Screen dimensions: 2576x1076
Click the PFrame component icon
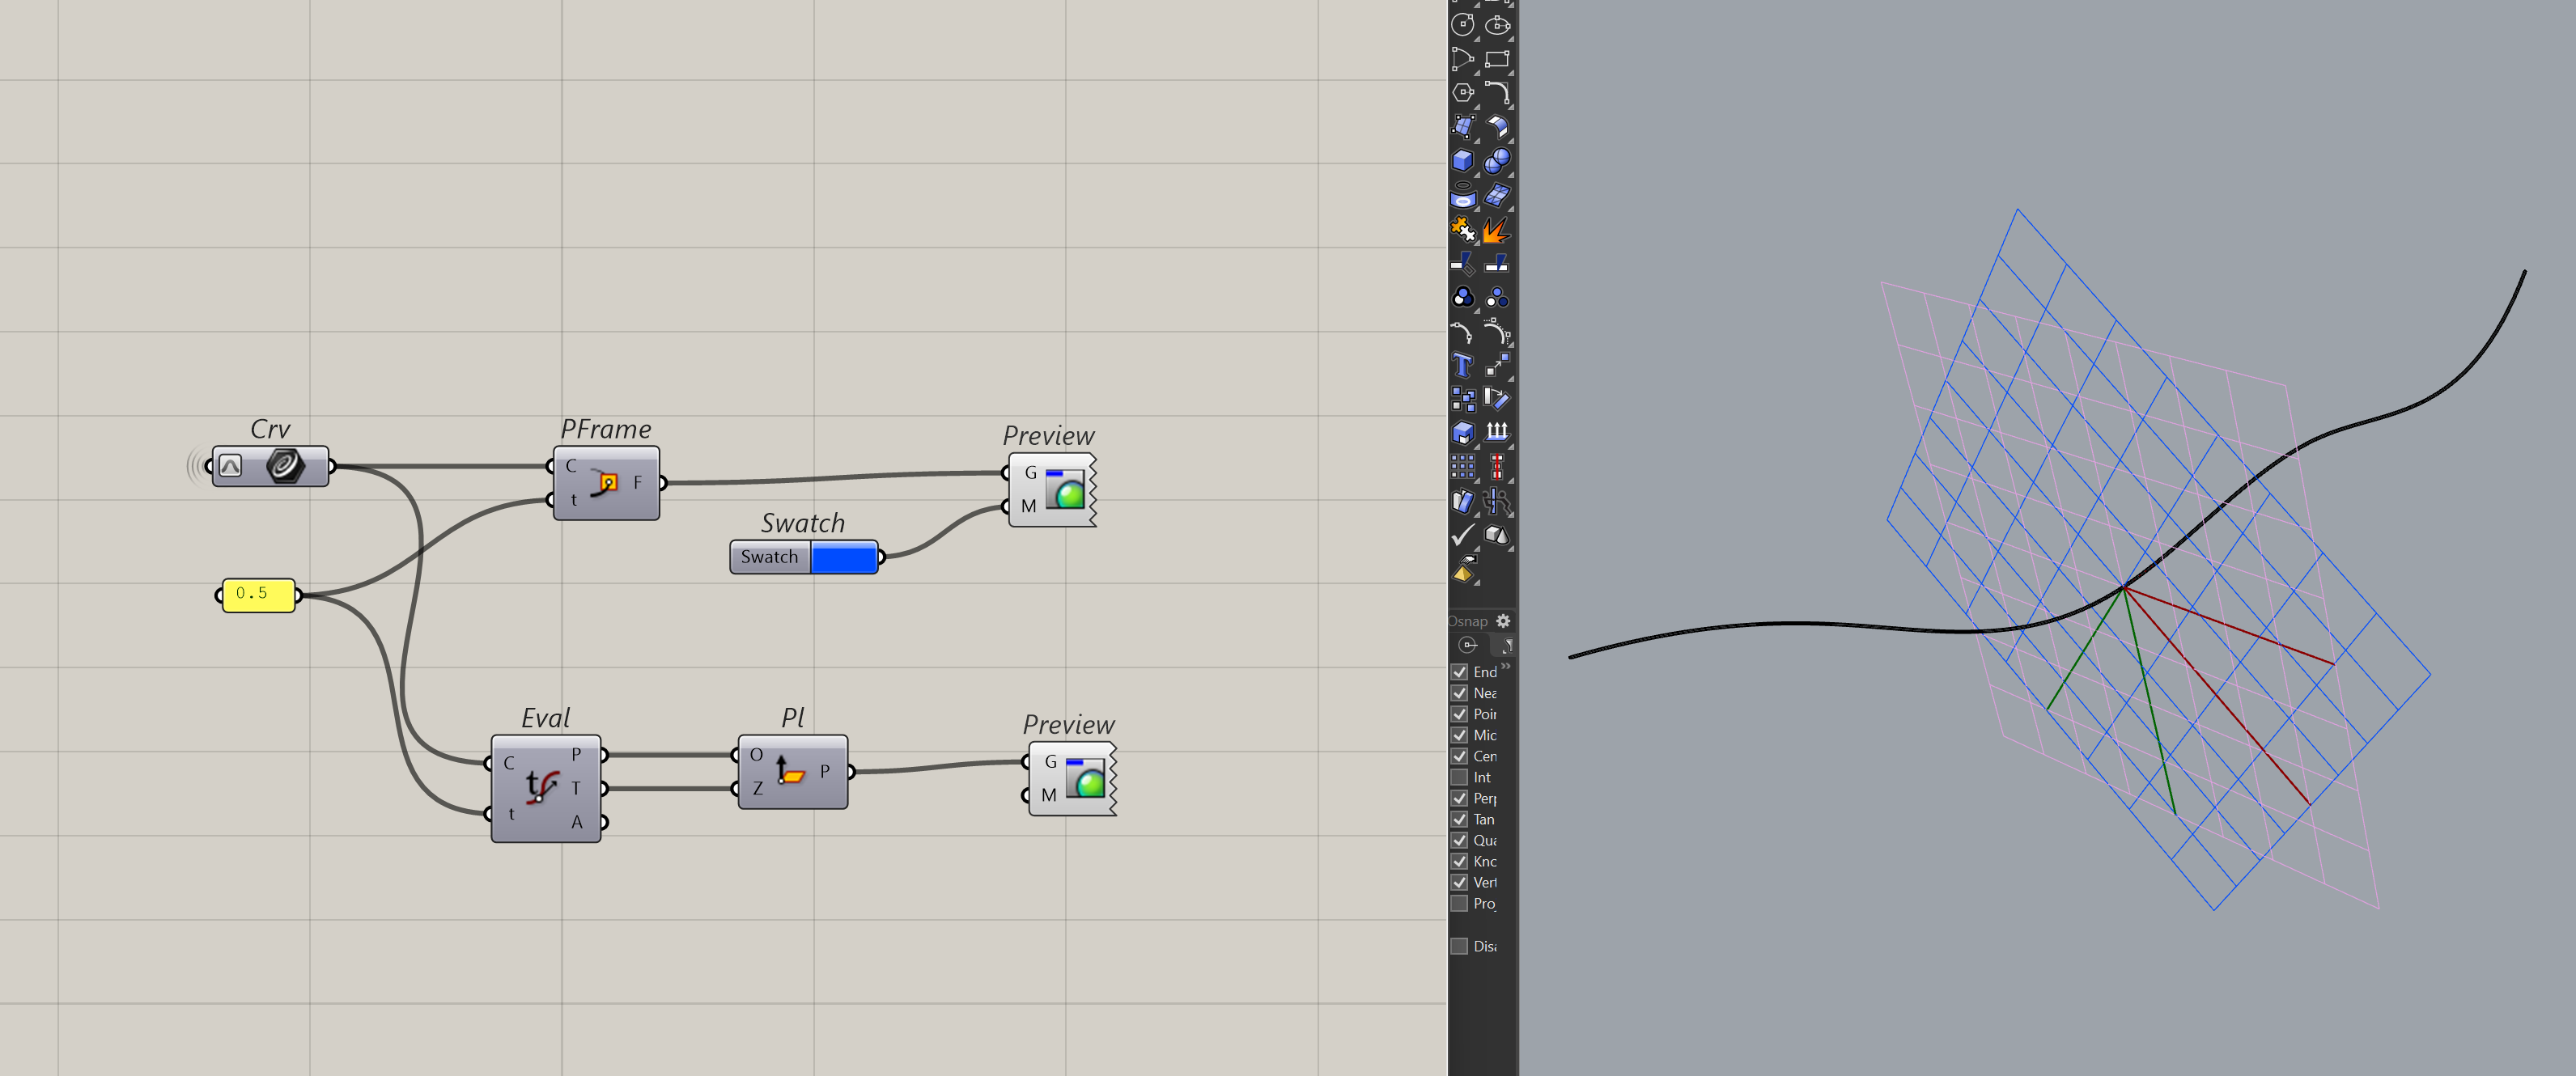[606, 483]
